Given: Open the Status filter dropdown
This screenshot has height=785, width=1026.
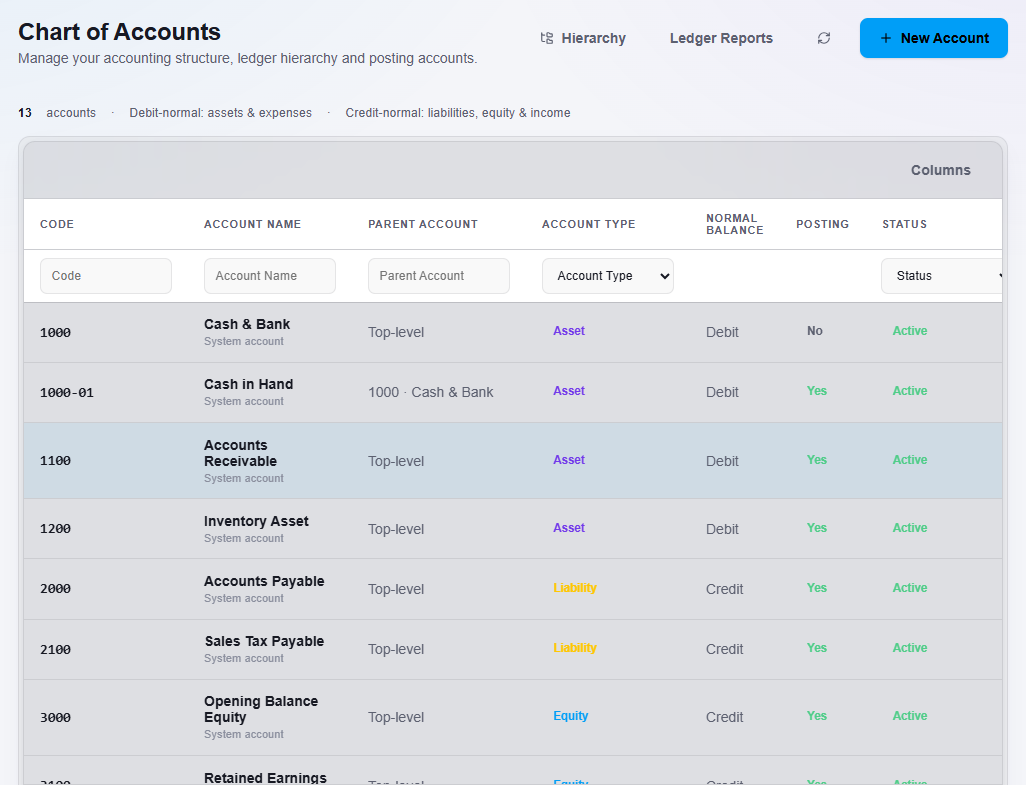Looking at the screenshot, I should [942, 276].
